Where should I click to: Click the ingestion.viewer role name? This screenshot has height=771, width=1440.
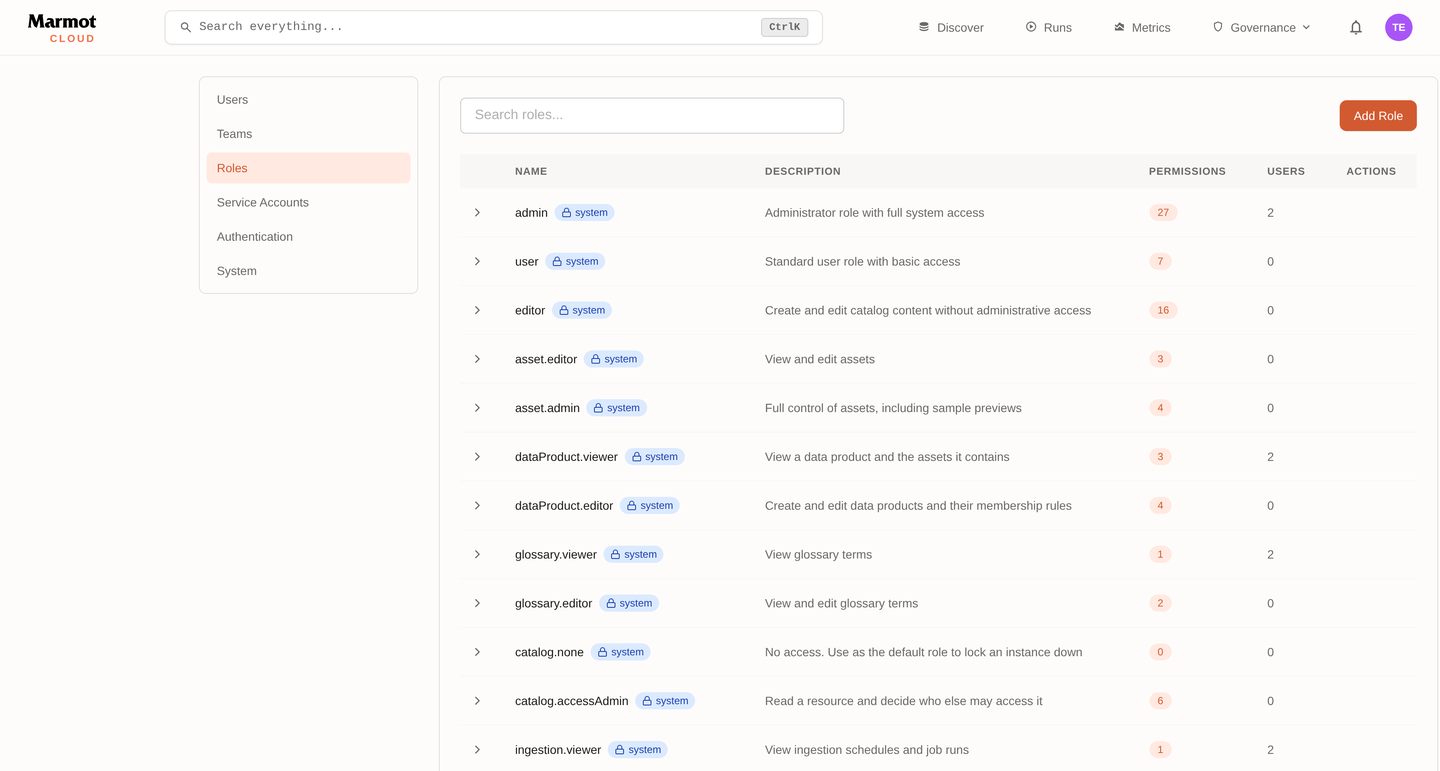click(x=558, y=750)
